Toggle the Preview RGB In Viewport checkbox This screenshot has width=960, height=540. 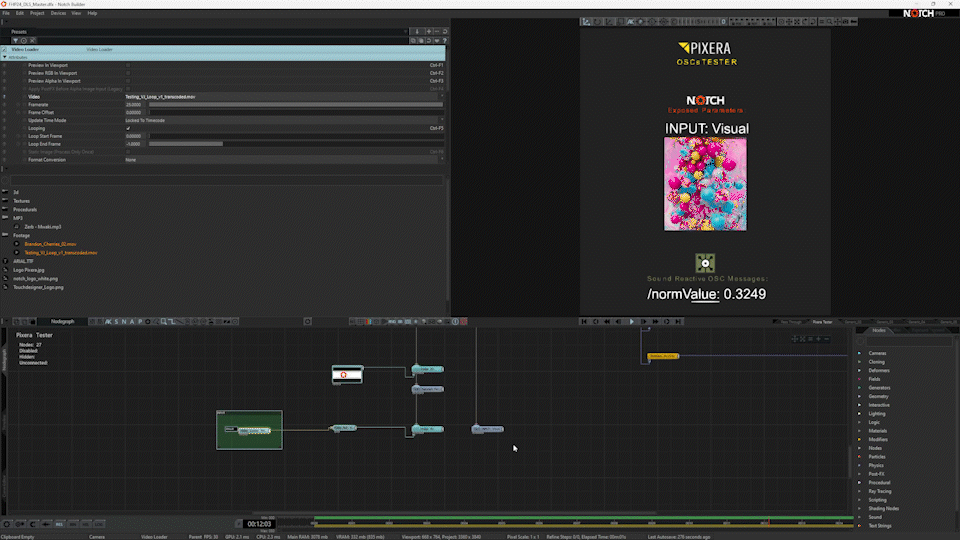coord(128,73)
